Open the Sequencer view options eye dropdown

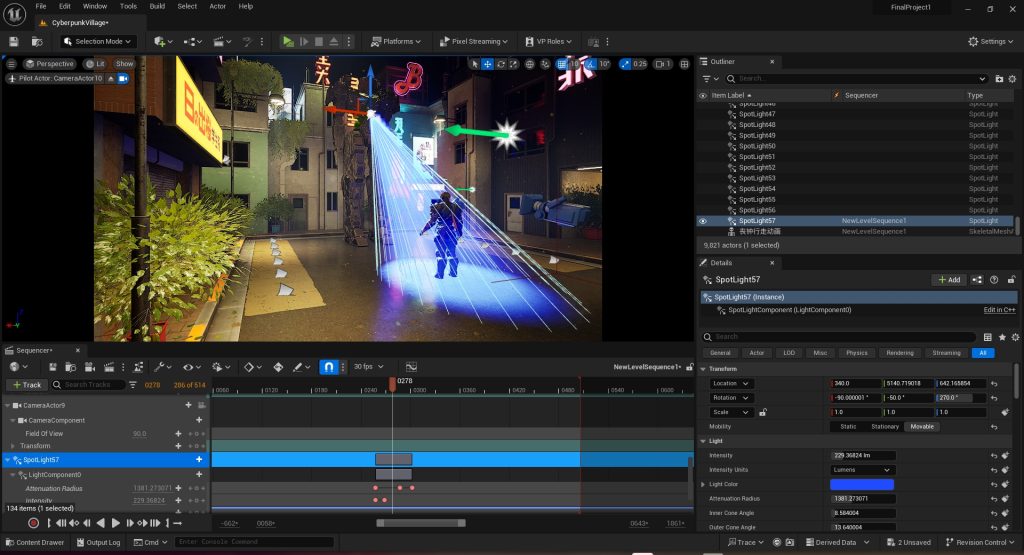click(191, 367)
